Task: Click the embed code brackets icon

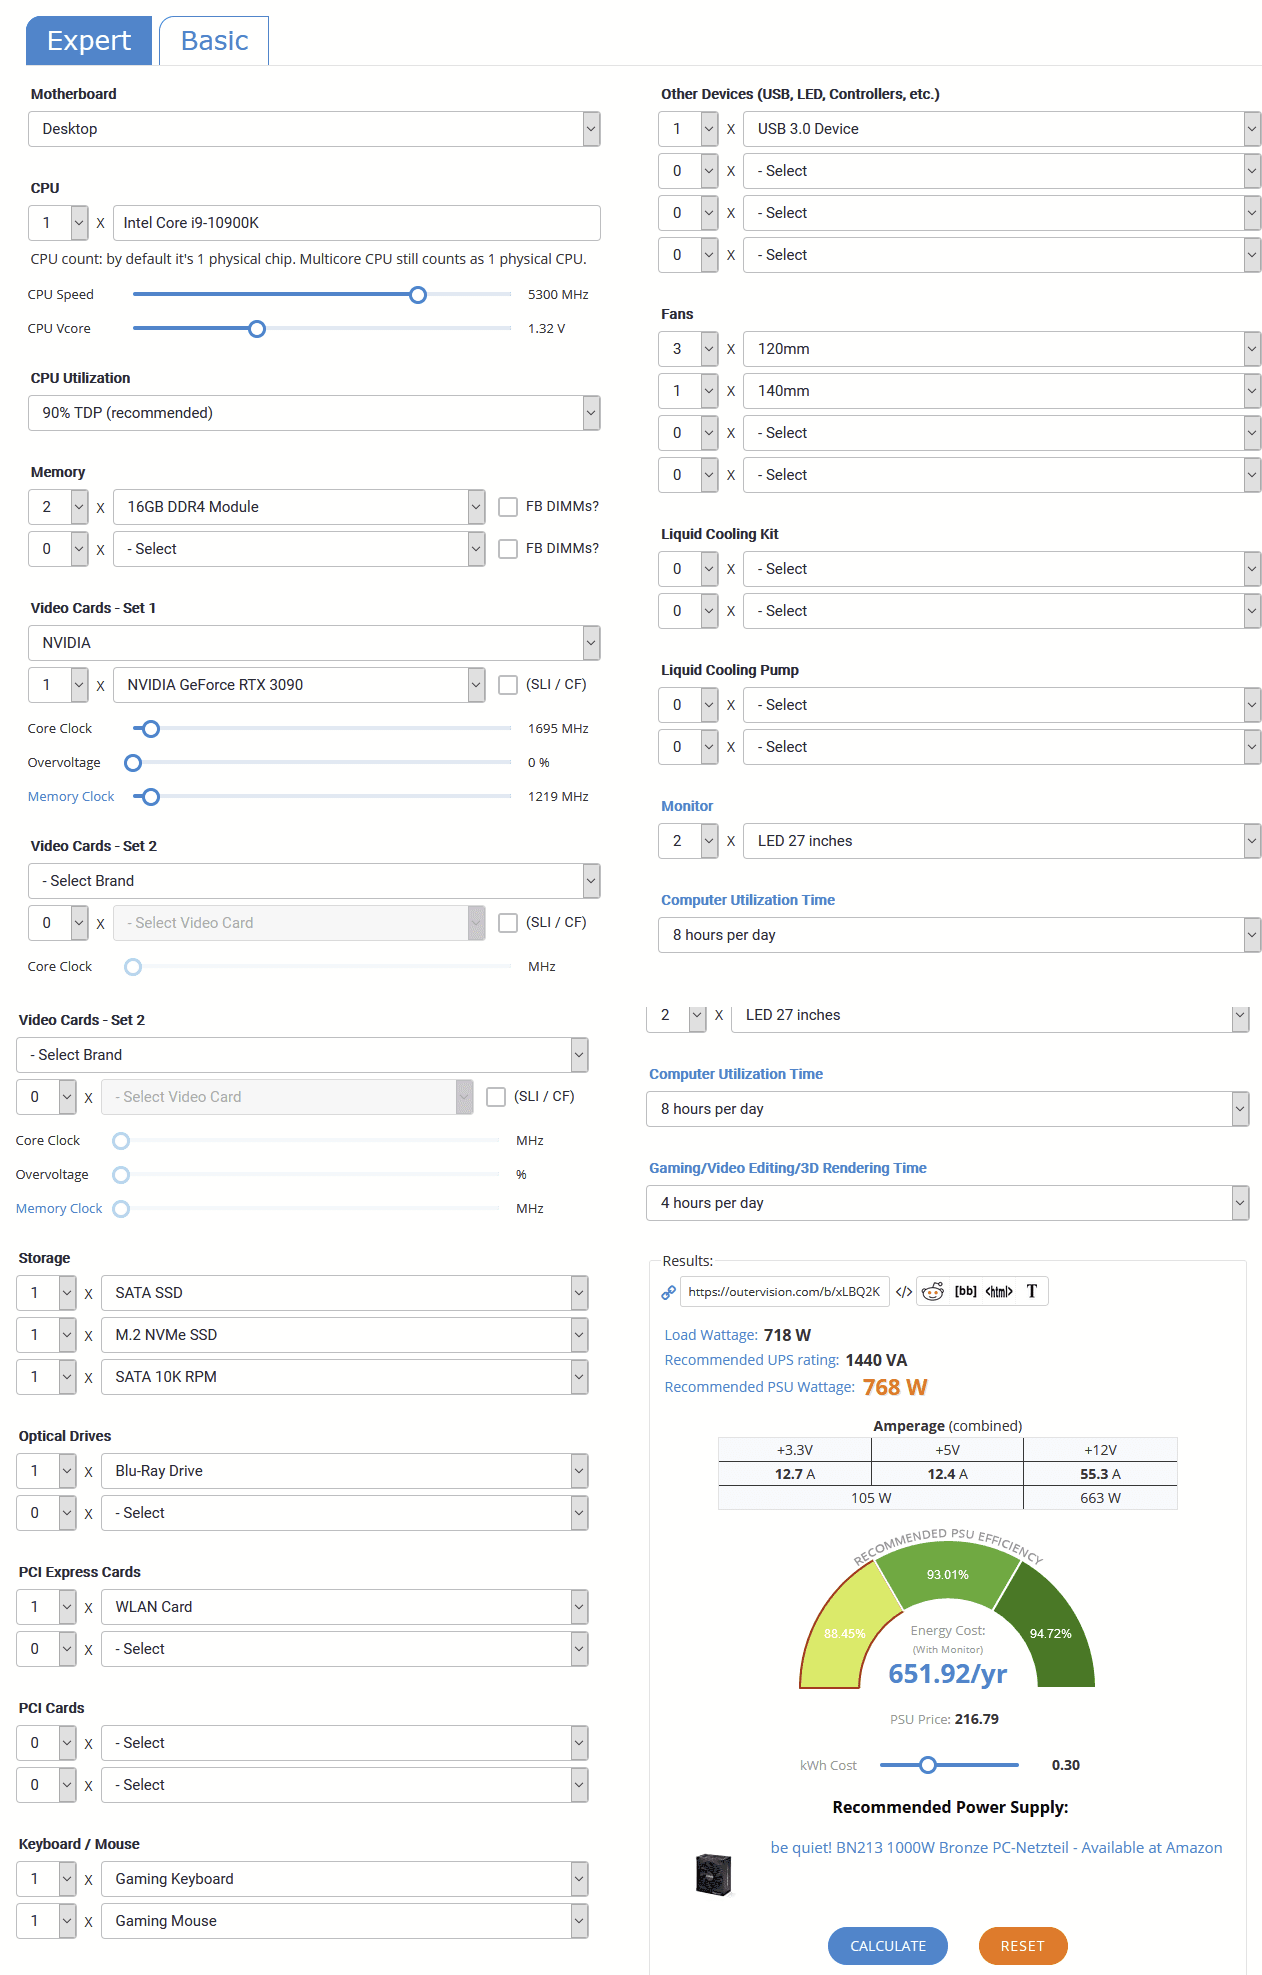Action: 904,1292
